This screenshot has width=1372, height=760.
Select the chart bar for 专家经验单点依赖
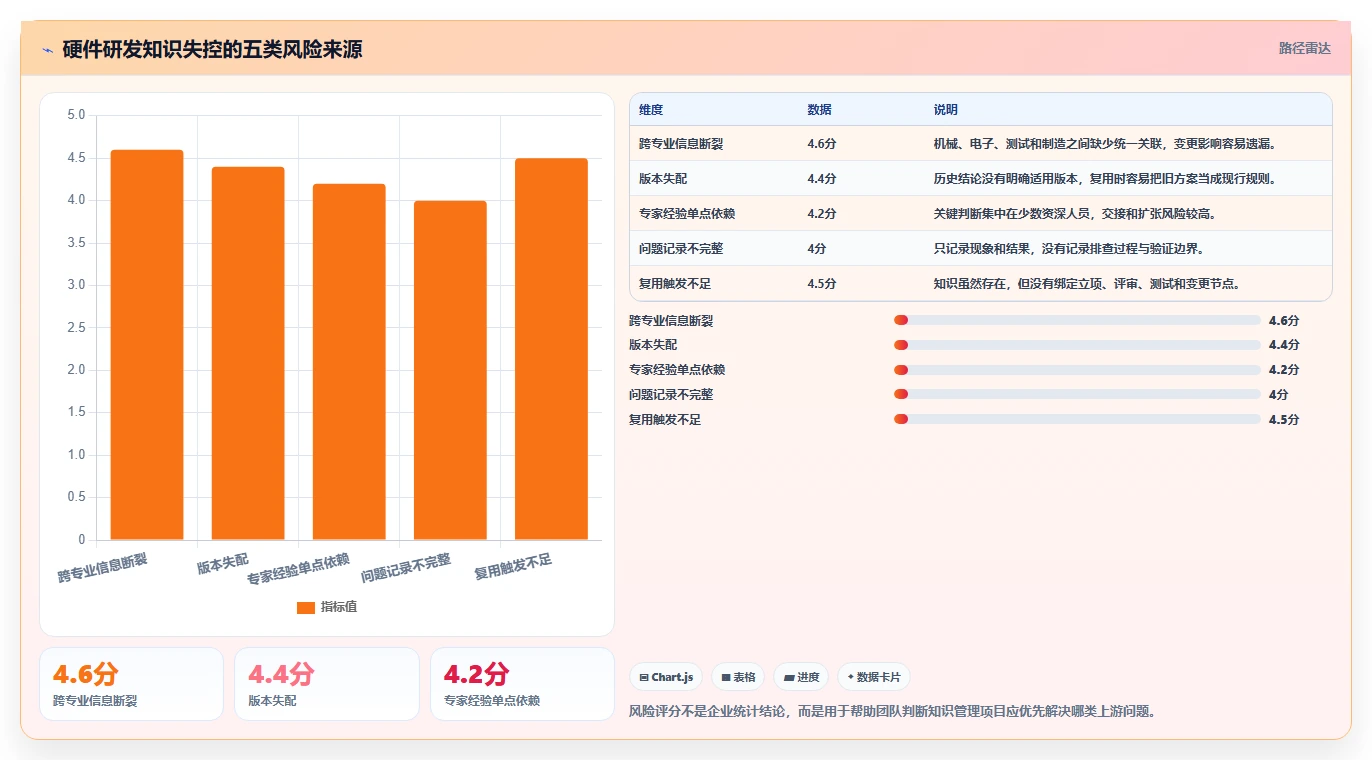point(349,362)
